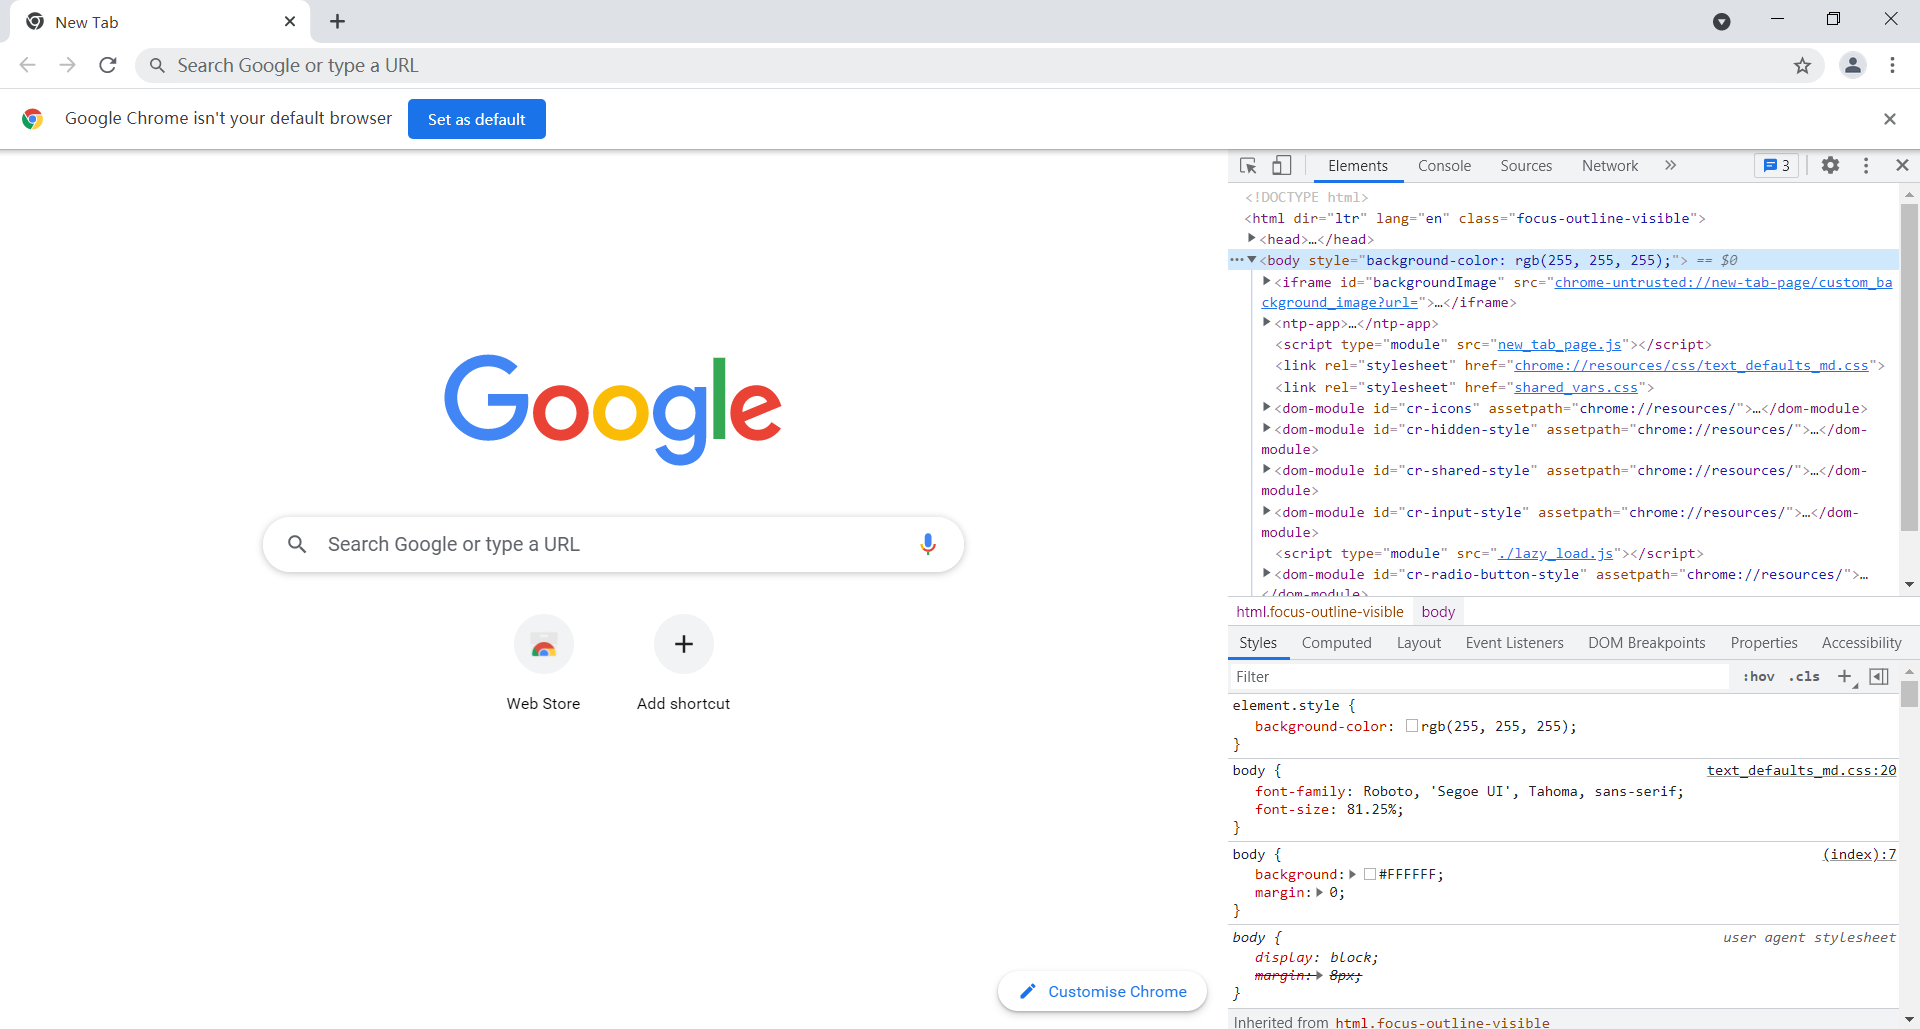
Task: Open the new_tab_page.js script link
Action: pos(1559,344)
